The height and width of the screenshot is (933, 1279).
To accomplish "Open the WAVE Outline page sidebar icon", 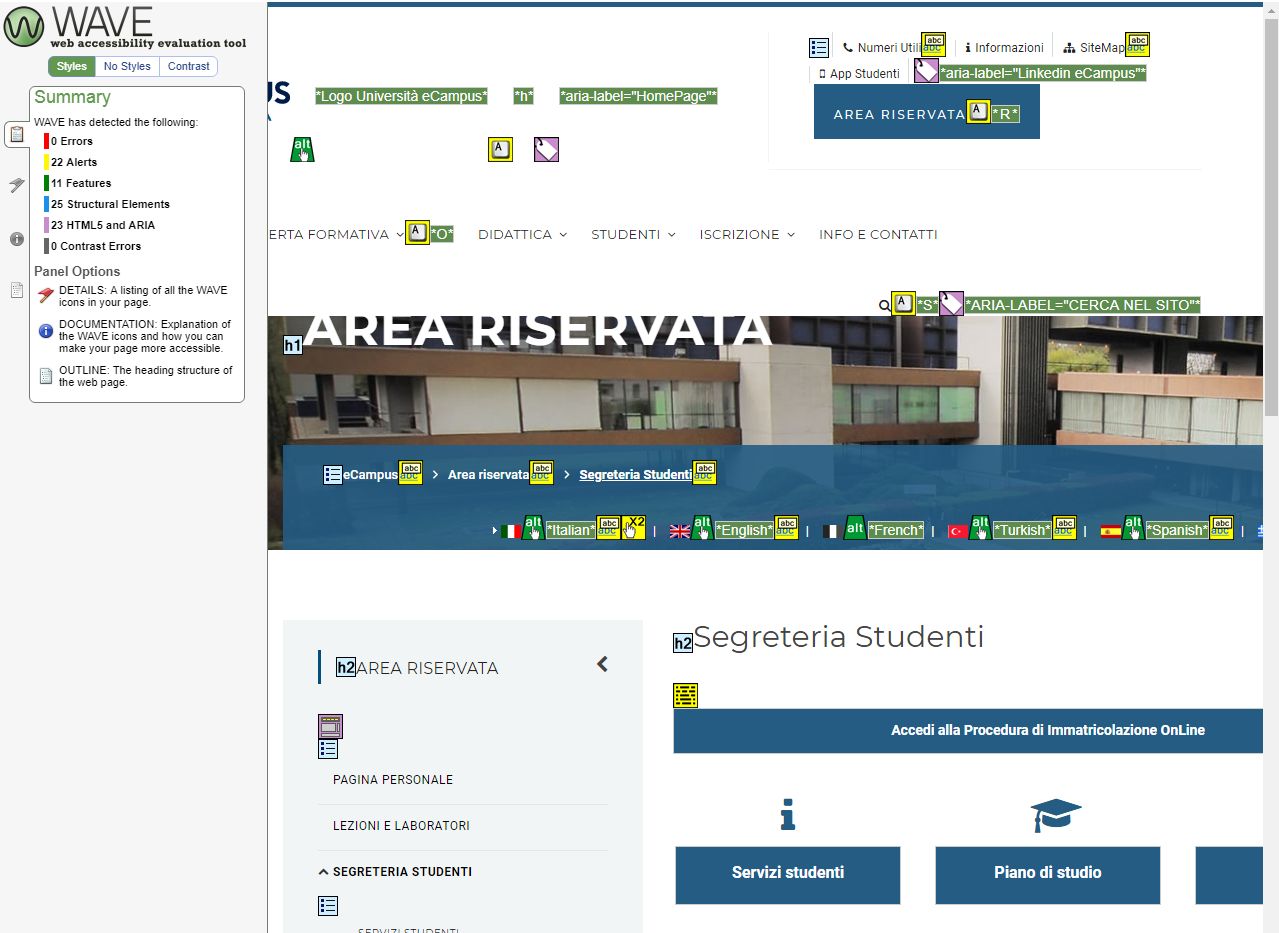I will (x=17, y=291).
